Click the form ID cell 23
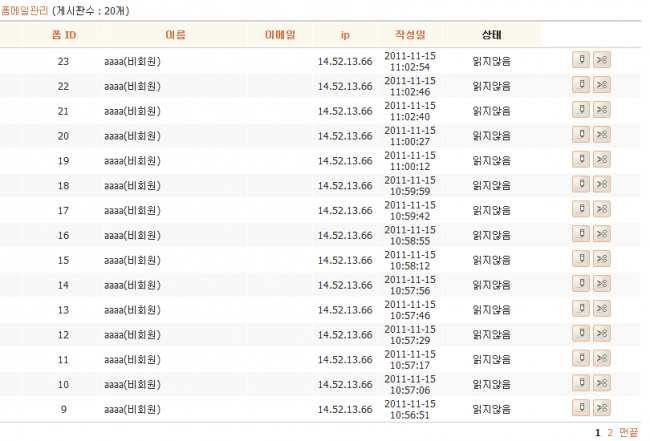 click(x=63, y=61)
